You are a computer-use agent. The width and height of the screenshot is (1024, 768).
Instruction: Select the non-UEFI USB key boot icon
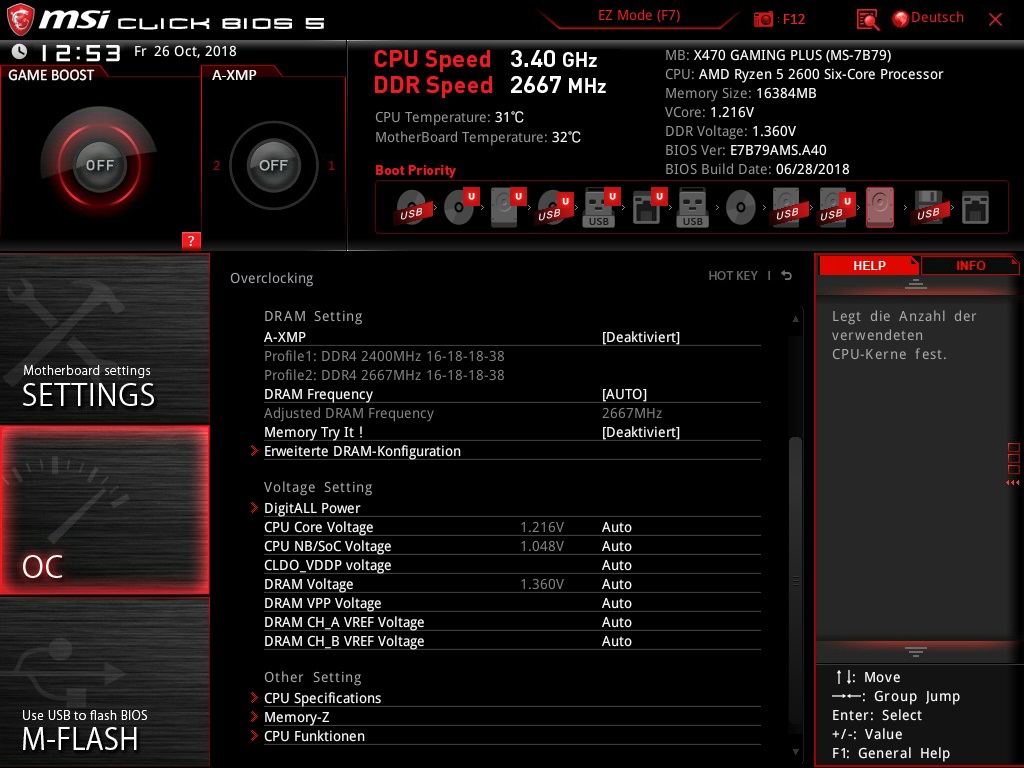(693, 208)
